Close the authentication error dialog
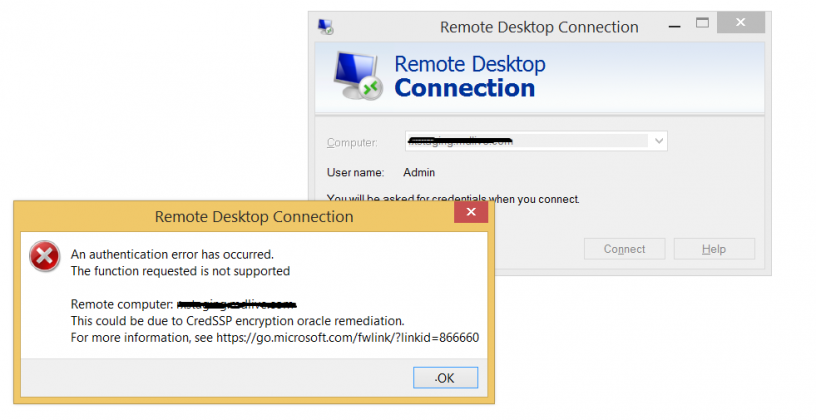Image resolution: width=816 pixels, height=420 pixels. (x=471, y=212)
